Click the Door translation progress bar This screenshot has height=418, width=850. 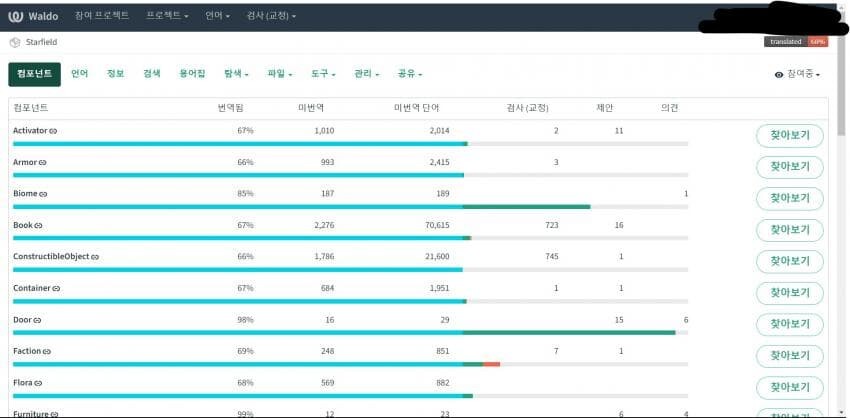(350, 333)
